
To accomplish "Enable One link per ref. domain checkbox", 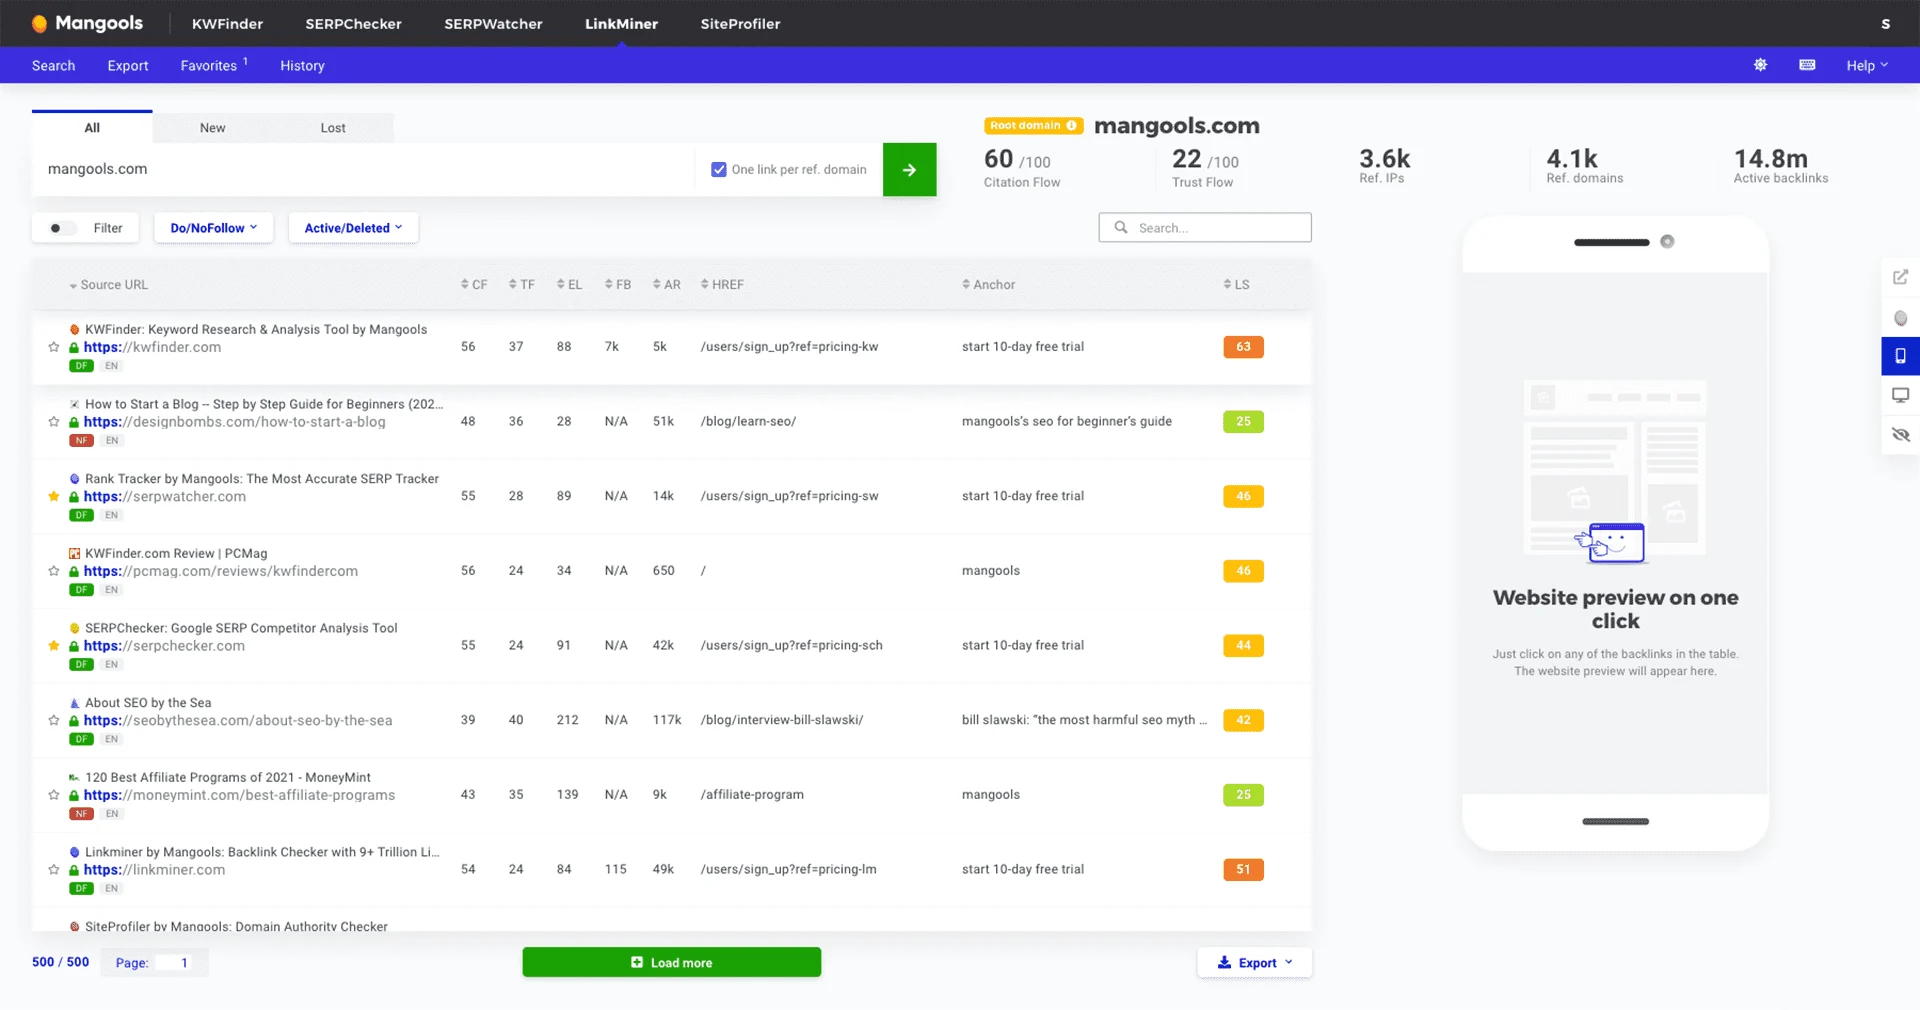I will pos(719,169).
